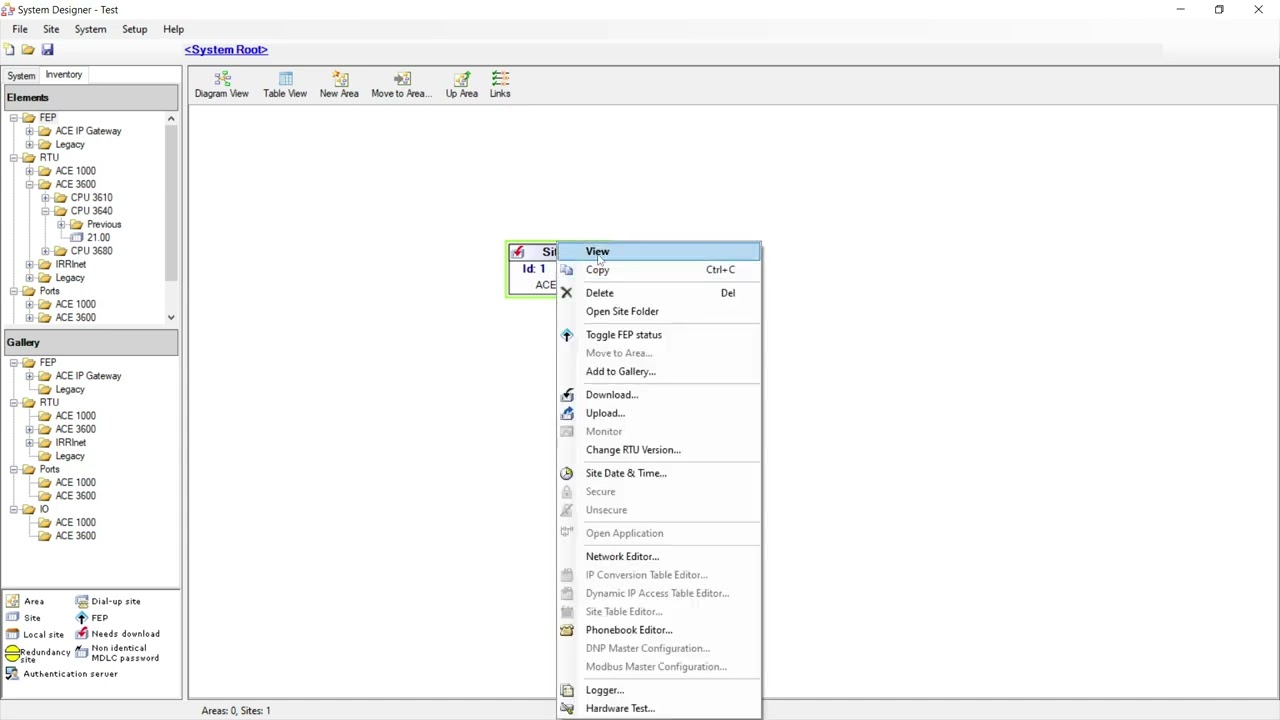Click status text Areas: 0, Sites: 1

(x=236, y=710)
